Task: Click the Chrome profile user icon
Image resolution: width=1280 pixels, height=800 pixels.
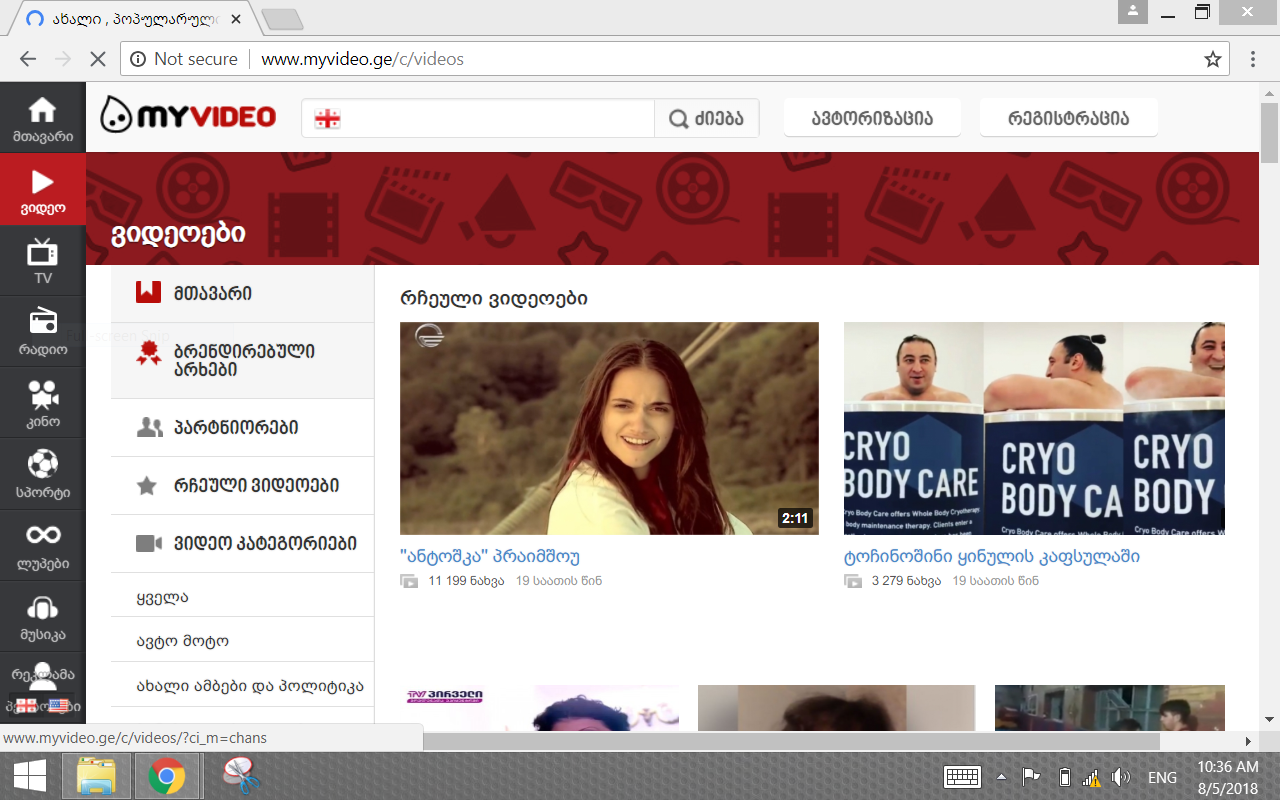Action: pos(1133,11)
